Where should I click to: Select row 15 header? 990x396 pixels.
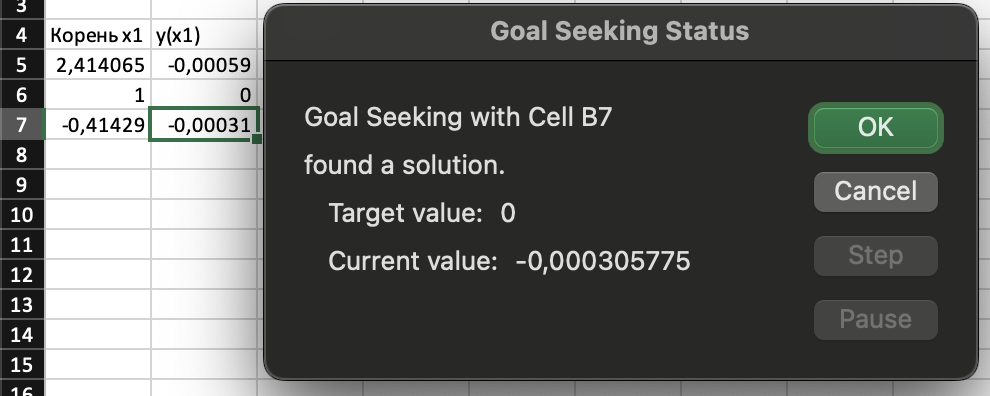click(22, 366)
